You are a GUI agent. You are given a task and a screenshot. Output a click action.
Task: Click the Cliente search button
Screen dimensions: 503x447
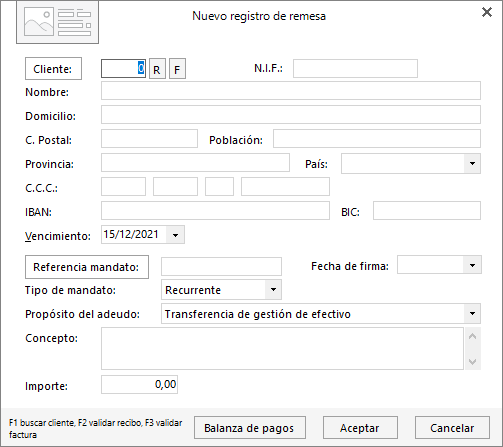pos(53,69)
